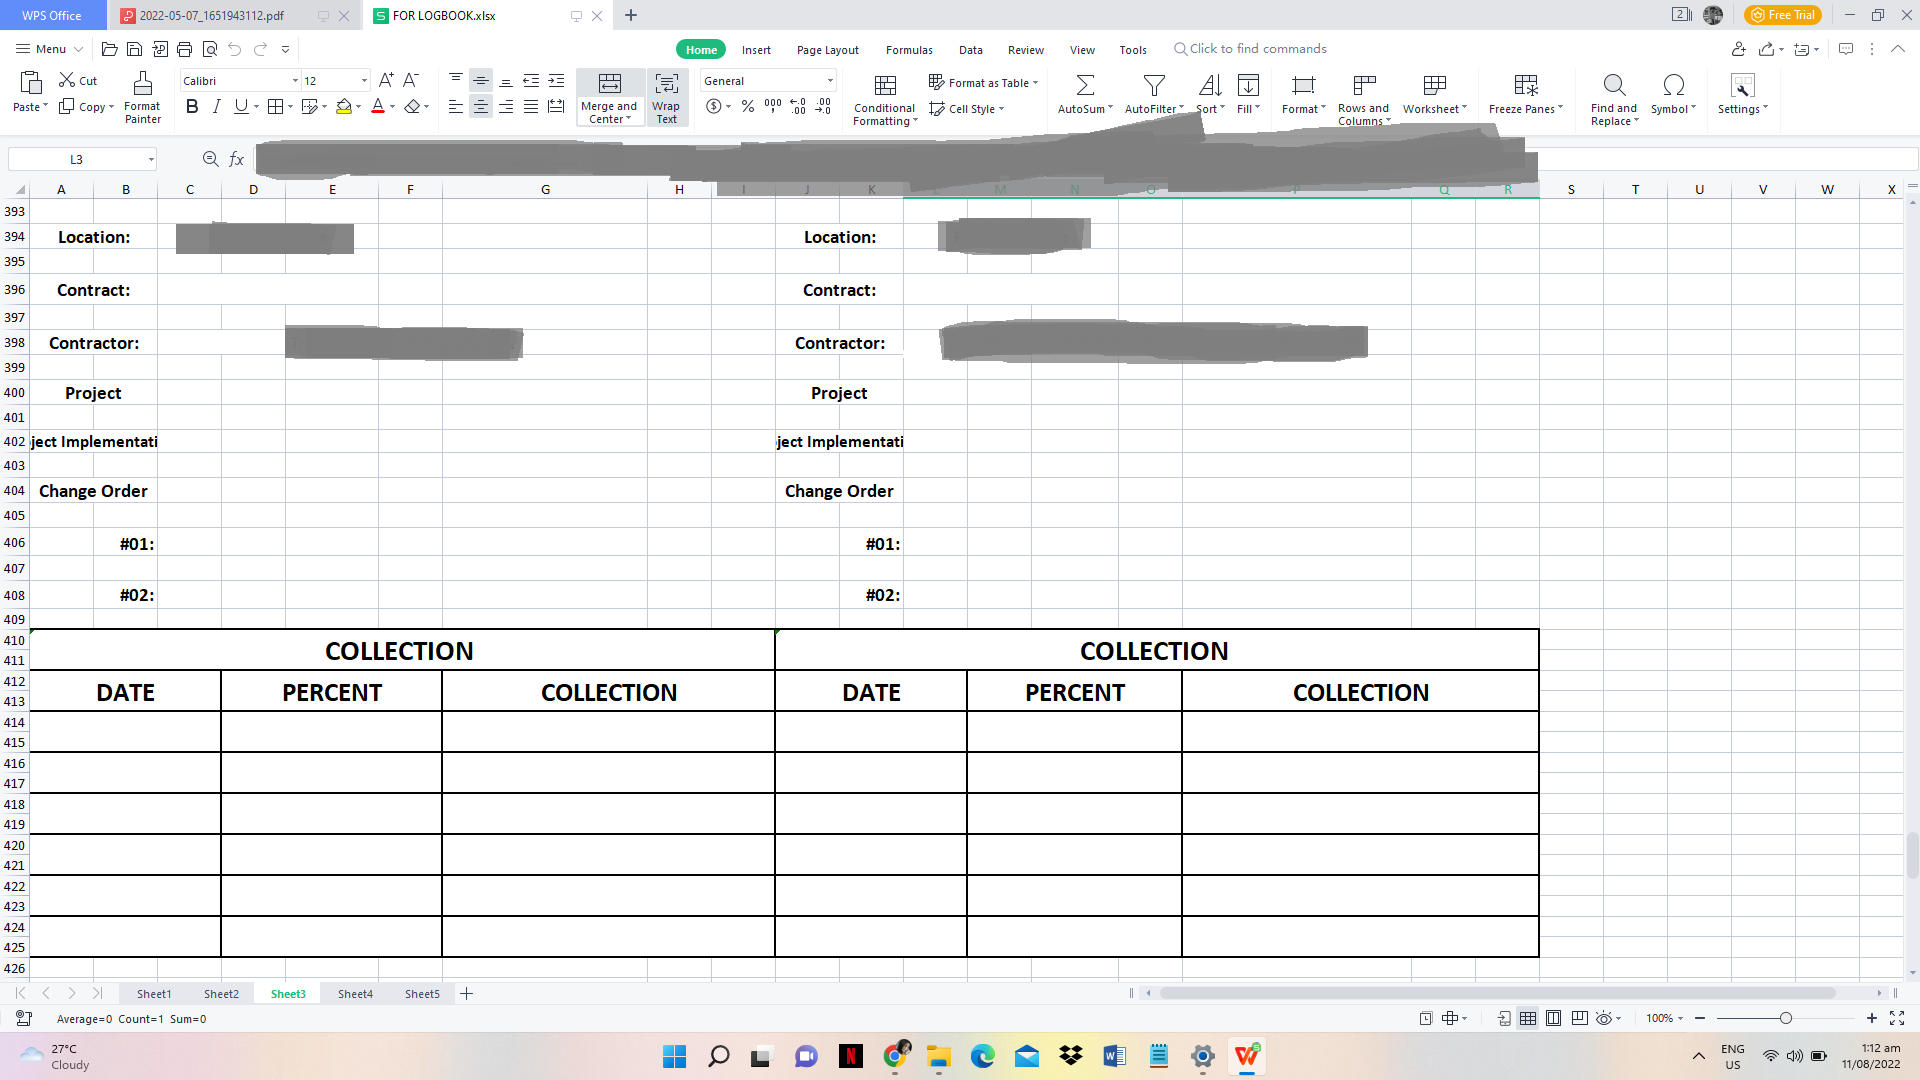Click the Cut button

coord(78,81)
